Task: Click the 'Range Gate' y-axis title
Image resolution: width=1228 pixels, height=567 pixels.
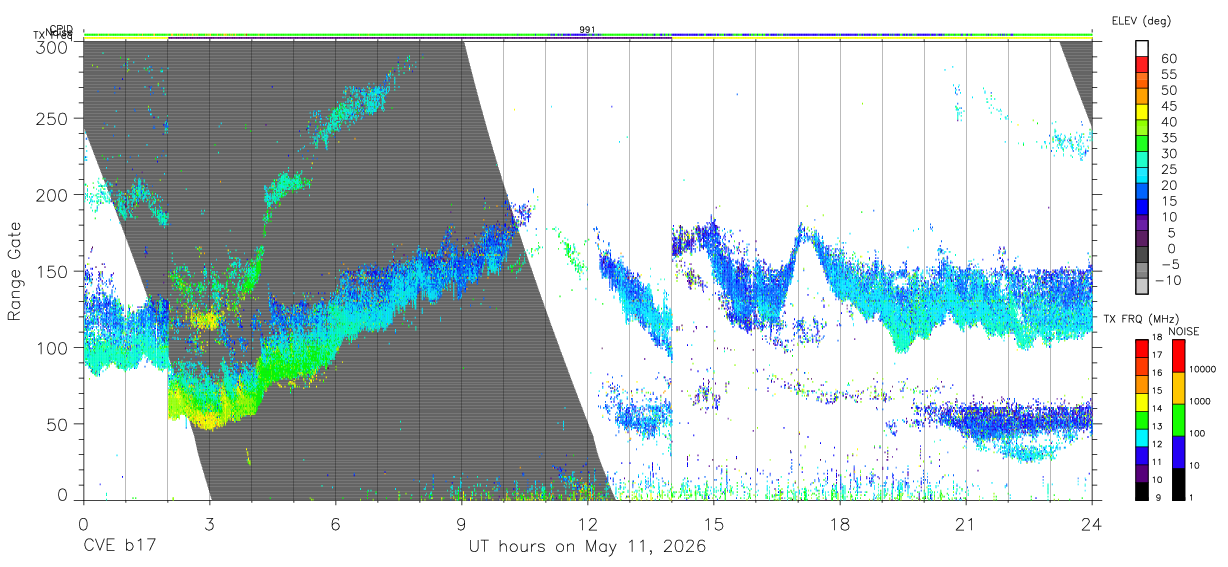Action: 15,272
